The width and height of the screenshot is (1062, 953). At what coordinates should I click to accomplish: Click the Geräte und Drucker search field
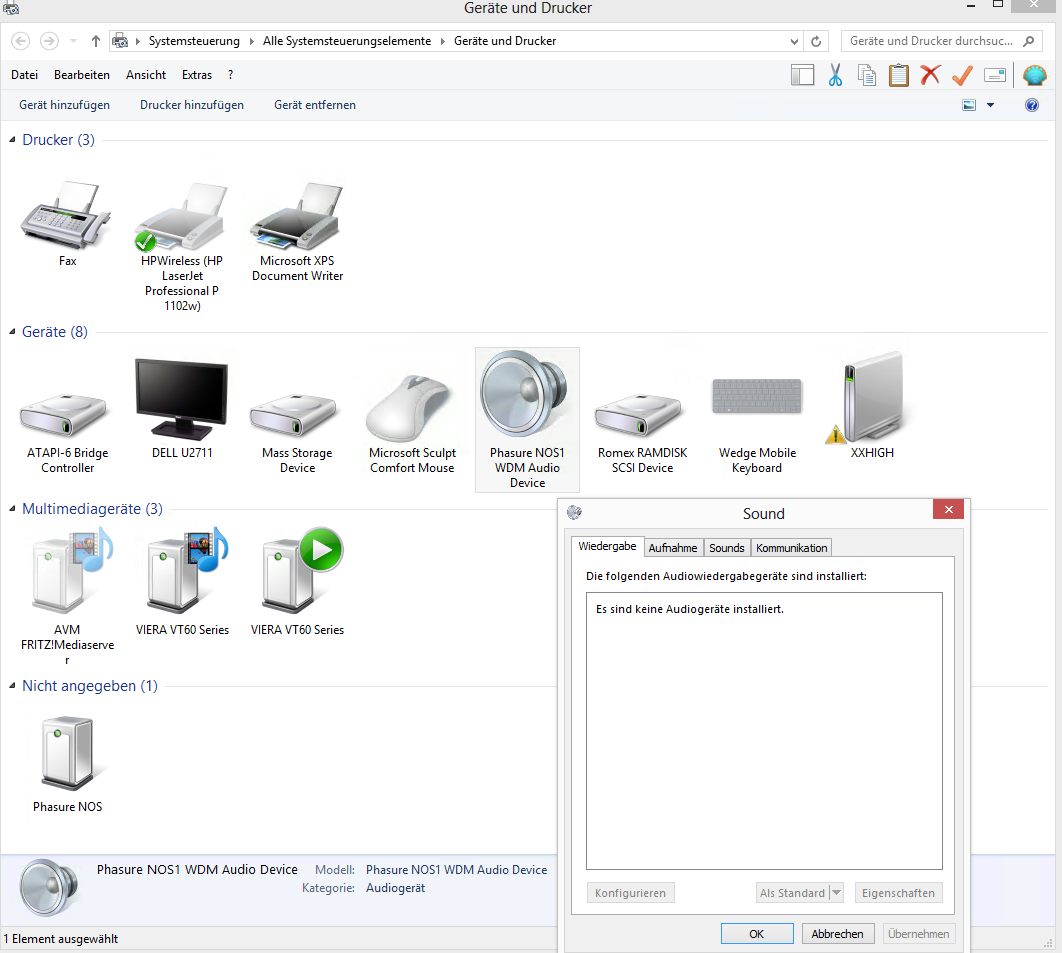click(941, 41)
